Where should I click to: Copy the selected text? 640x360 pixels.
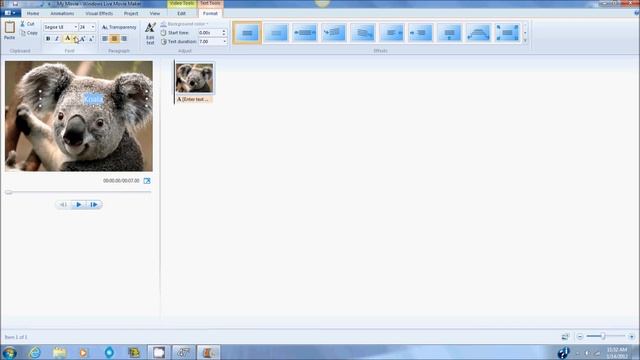29,33
